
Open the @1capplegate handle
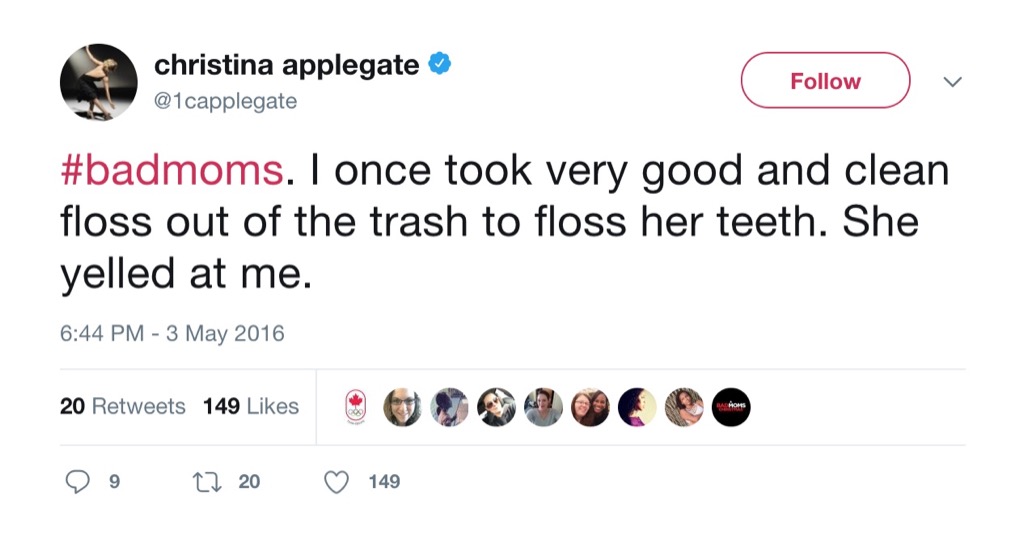pyautogui.click(x=225, y=101)
